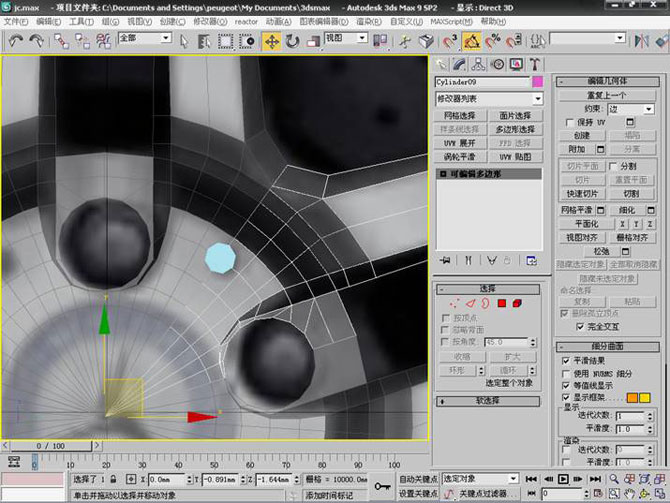Click the 网格平滑 button
The height and width of the screenshot is (503, 670).
tap(577, 210)
